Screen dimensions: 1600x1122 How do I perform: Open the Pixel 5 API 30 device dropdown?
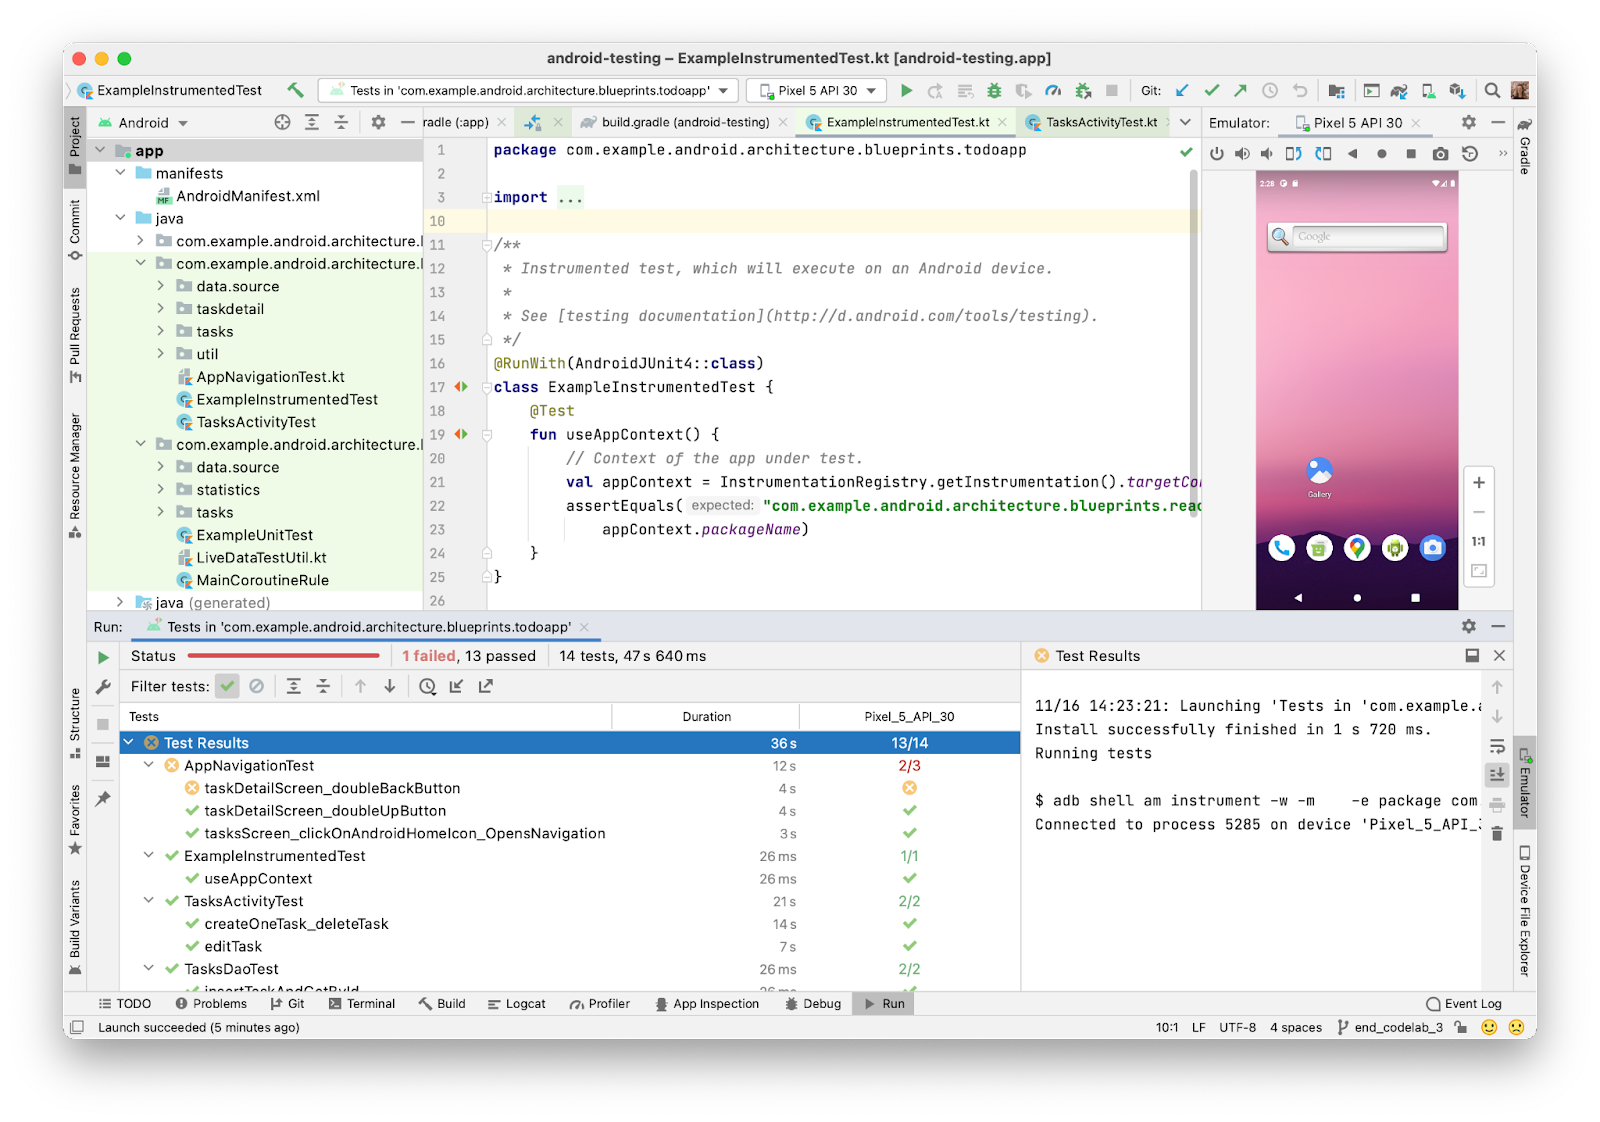815,90
